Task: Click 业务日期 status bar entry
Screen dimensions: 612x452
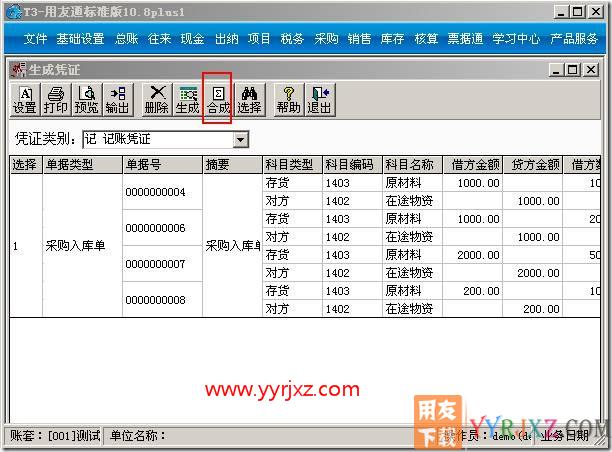Action: tap(565, 436)
